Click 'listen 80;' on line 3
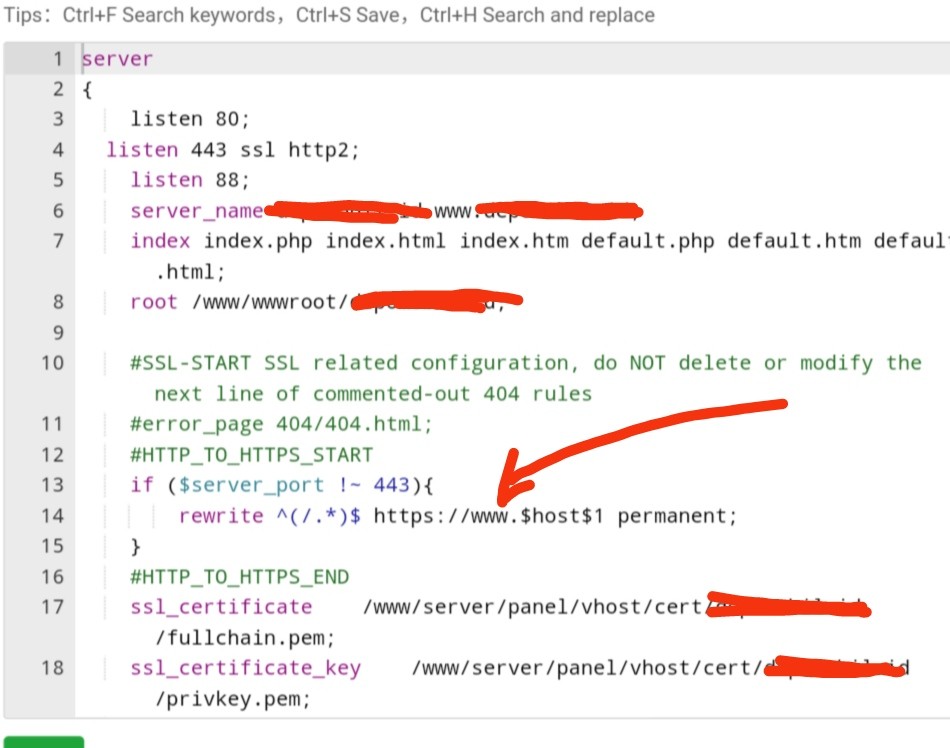The height and width of the screenshot is (748, 950). coord(190,119)
